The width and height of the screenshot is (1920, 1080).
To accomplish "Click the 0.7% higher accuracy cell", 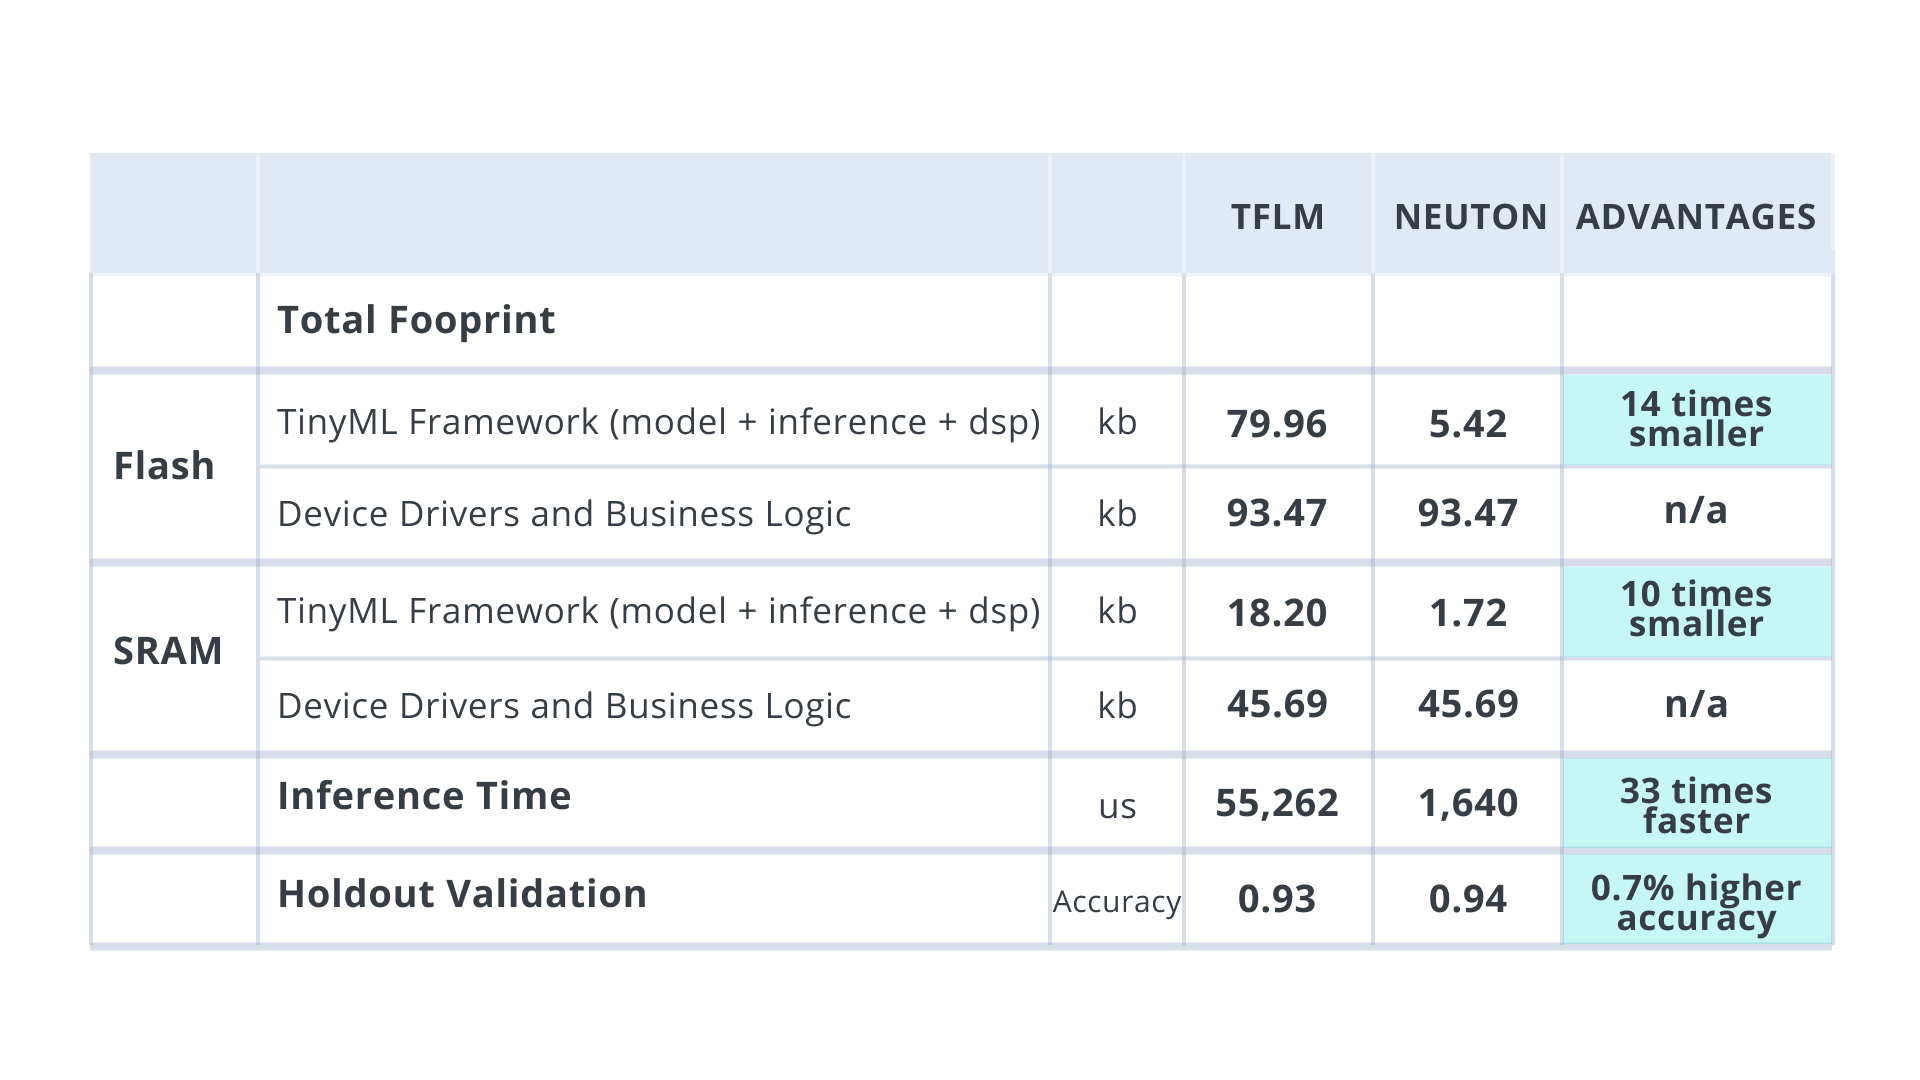I will pos(1696,902).
